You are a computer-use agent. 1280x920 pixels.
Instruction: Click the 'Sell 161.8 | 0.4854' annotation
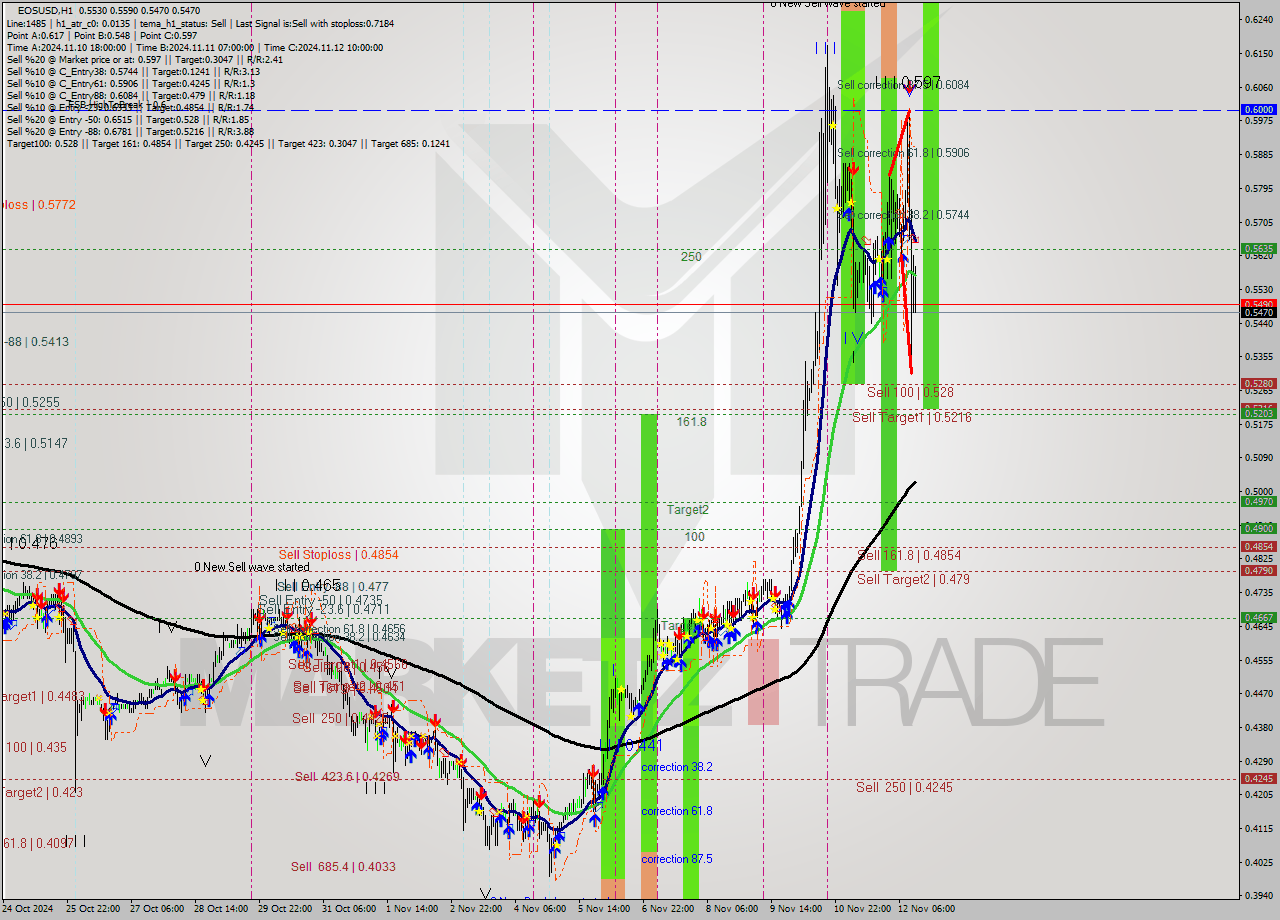point(909,555)
